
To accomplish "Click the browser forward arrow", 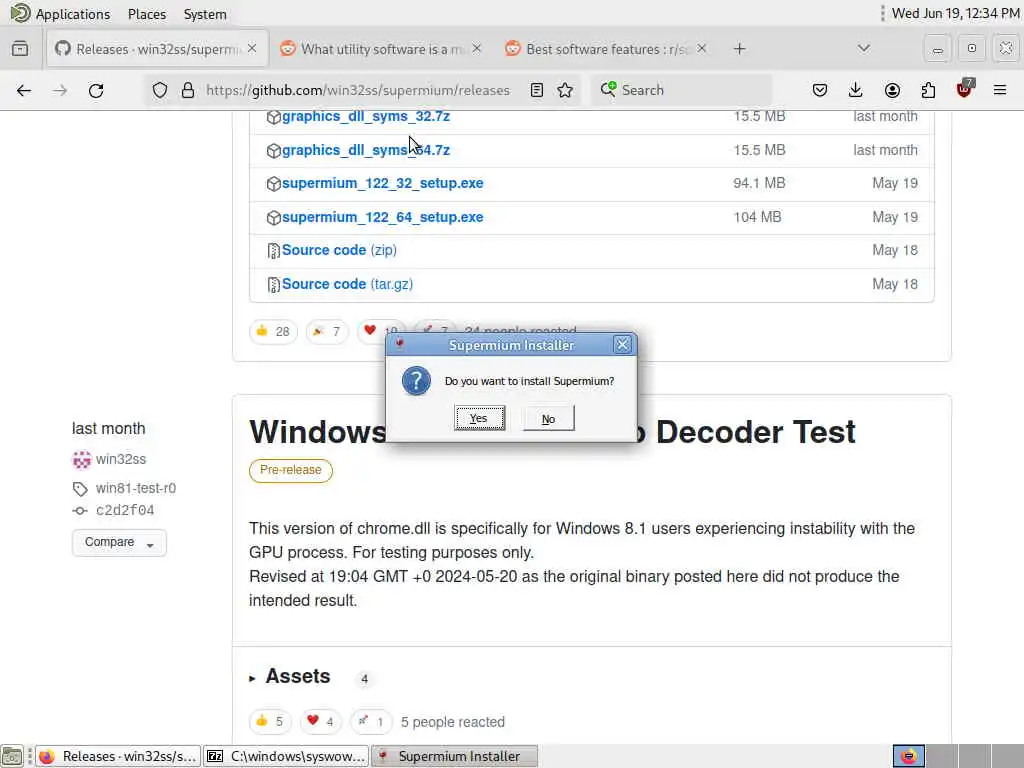I will [x=59, y=90].
